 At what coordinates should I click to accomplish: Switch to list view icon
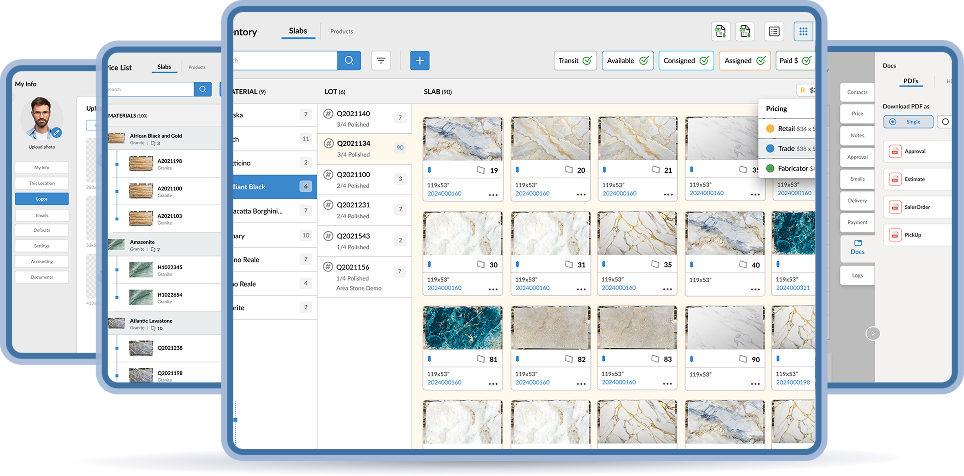773,31
